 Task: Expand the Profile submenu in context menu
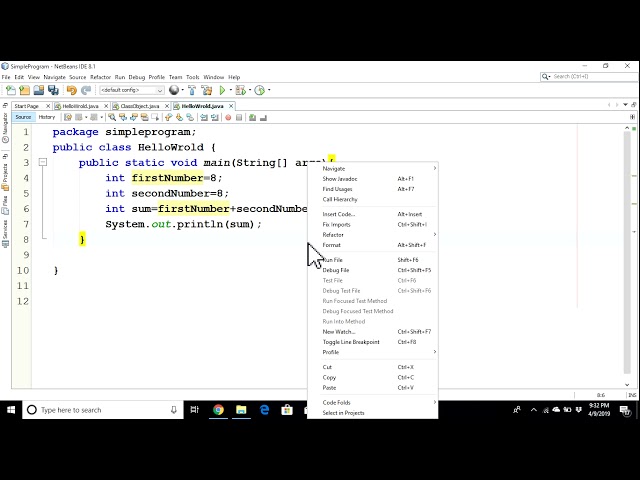tap(373, 352)
